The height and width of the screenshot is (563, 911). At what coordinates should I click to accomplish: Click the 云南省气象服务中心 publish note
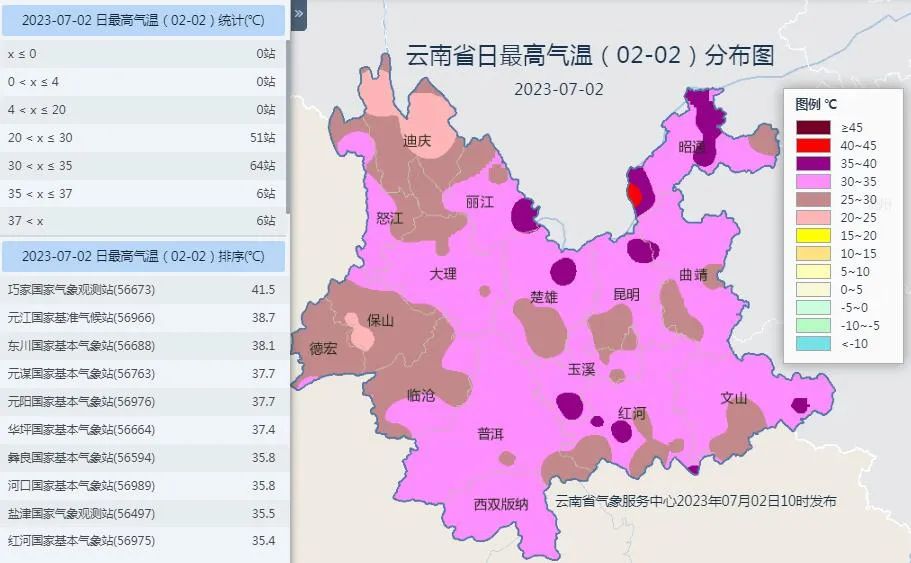695,501
